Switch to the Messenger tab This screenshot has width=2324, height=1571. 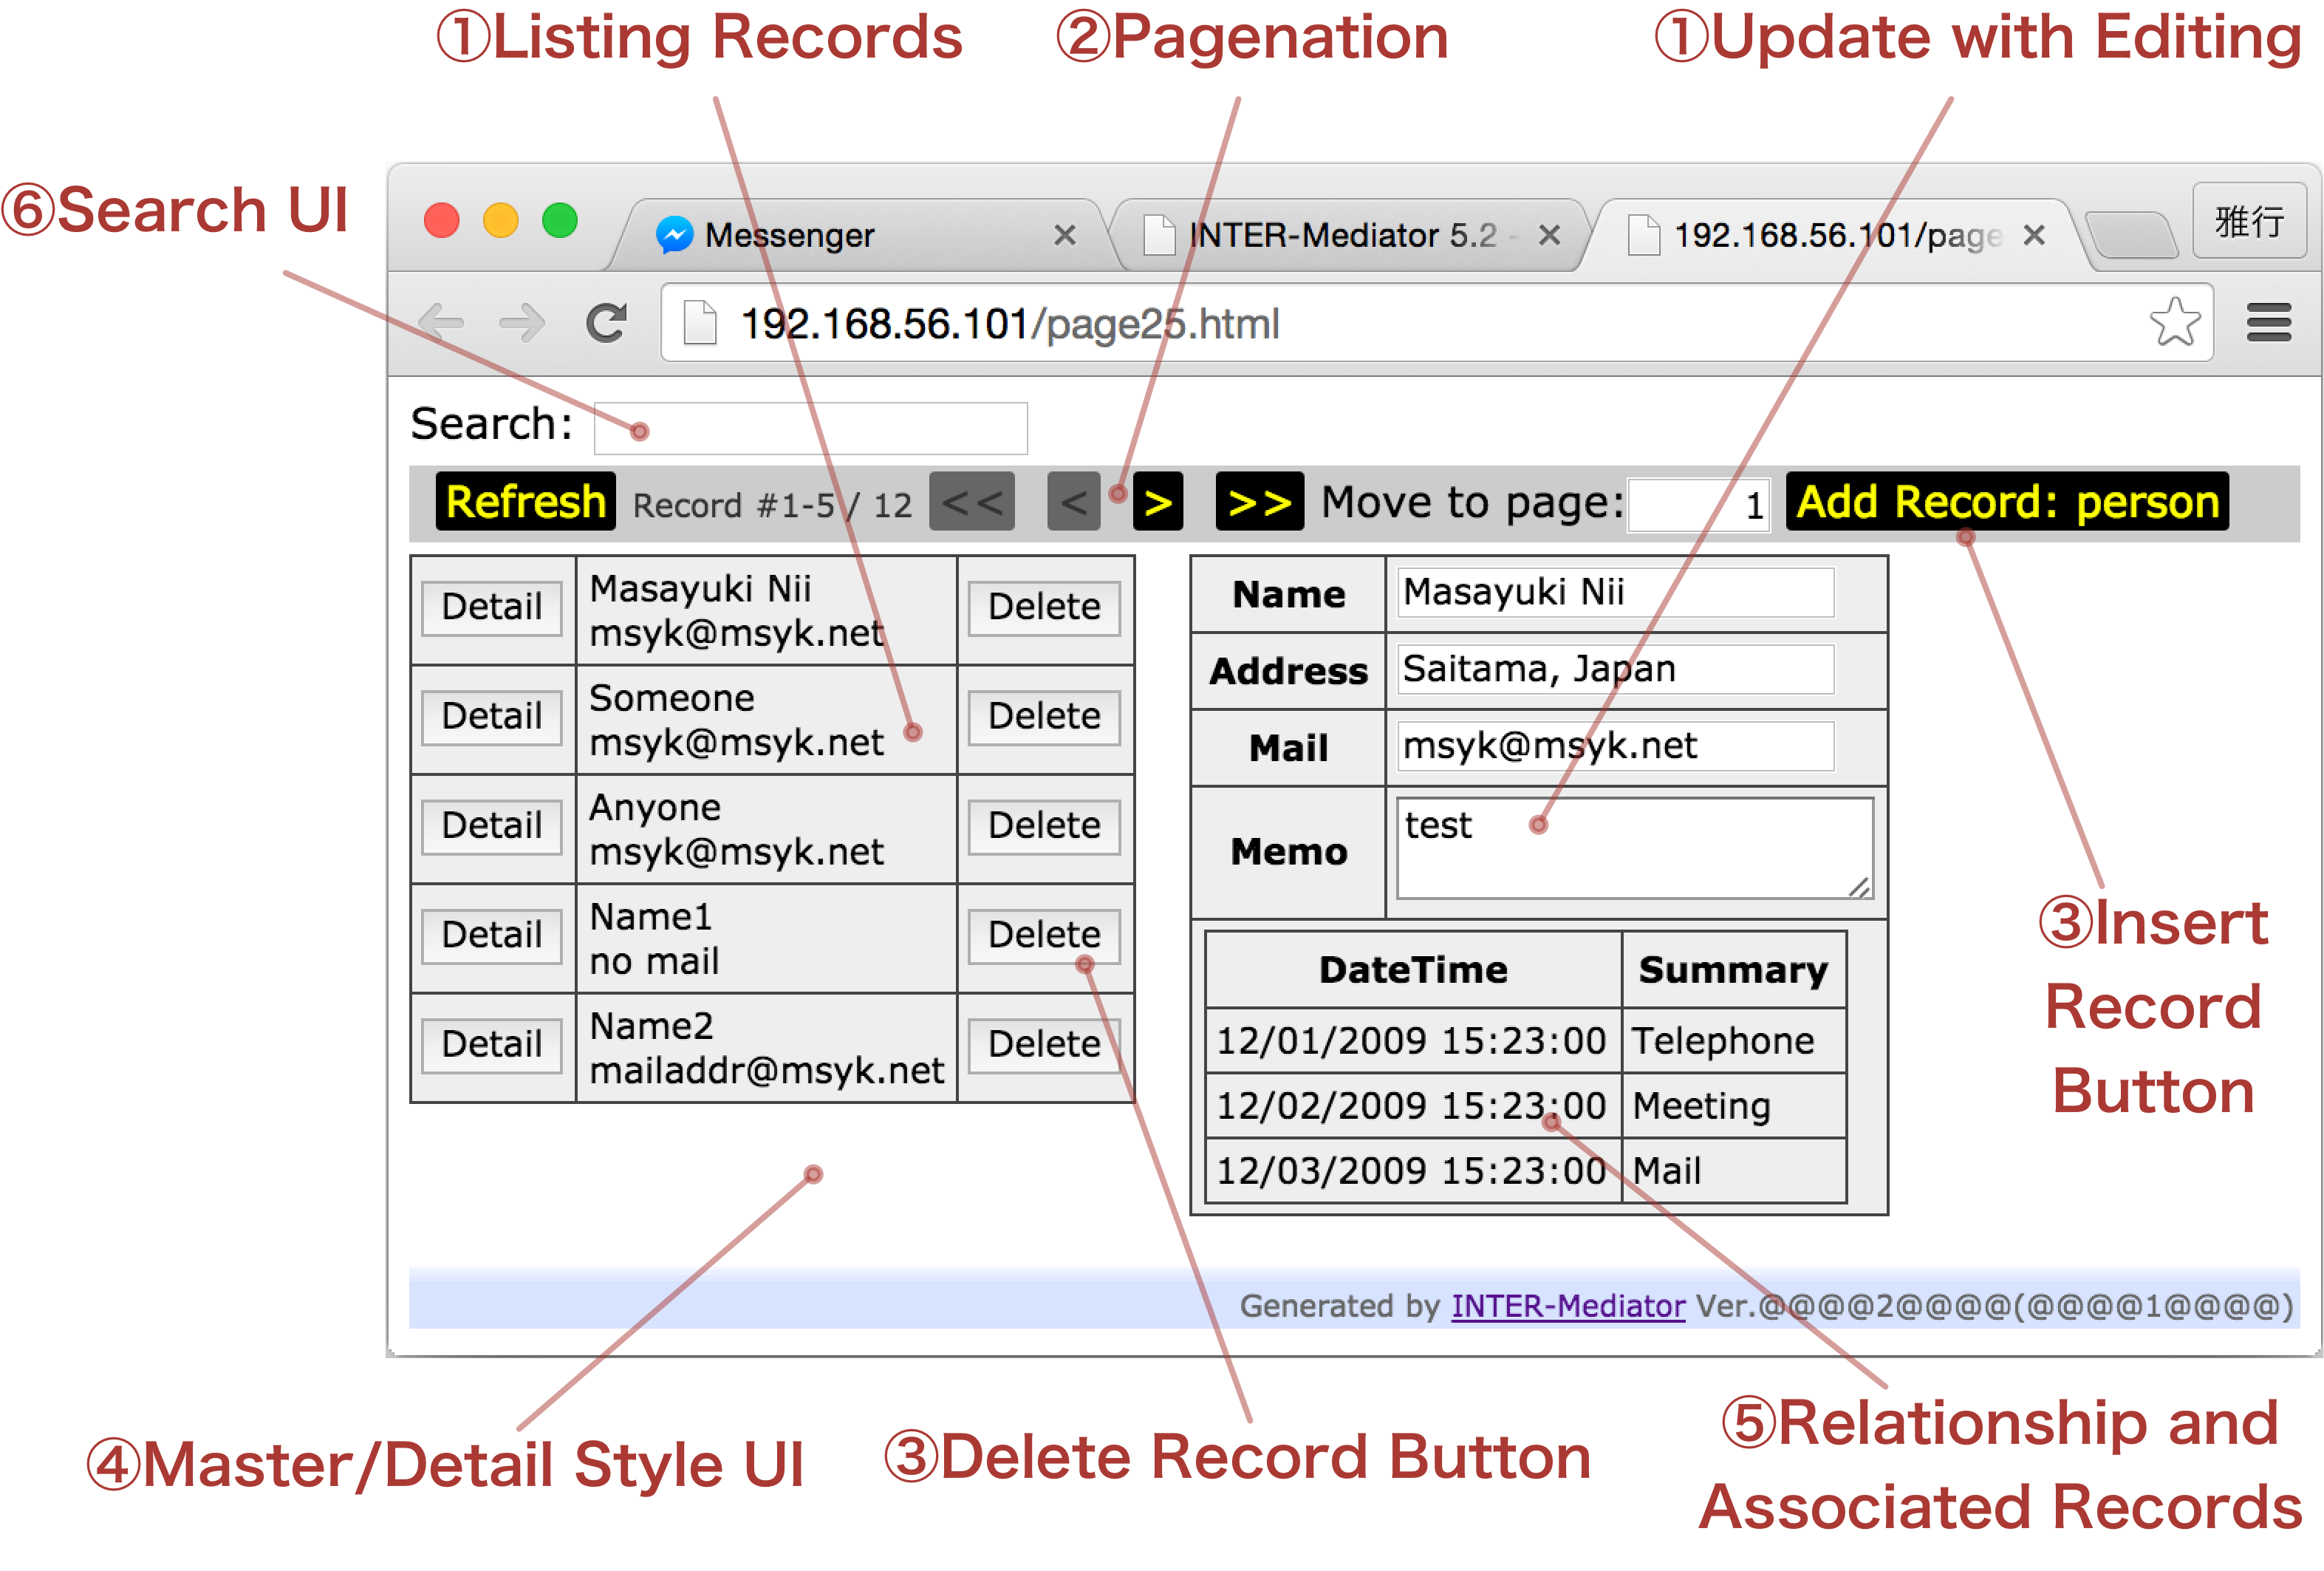pyautogui.click(x=860, y=235)
